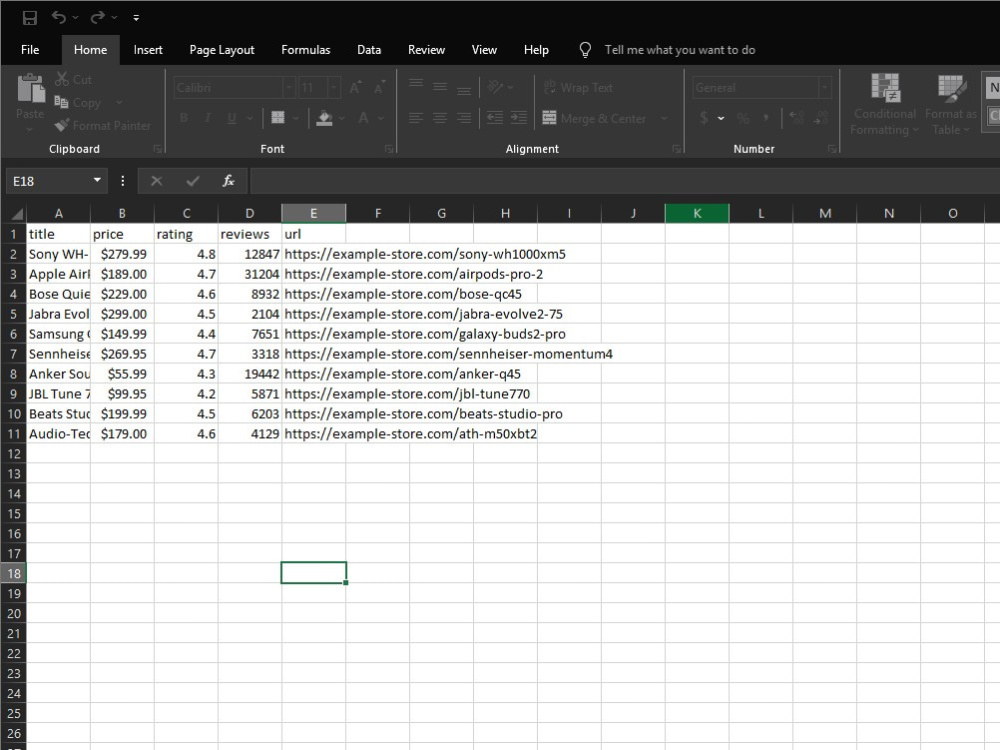Open the Customize Quick Access Toolbar arrow
Screen dimensions: 1000x750
point(136,18)
